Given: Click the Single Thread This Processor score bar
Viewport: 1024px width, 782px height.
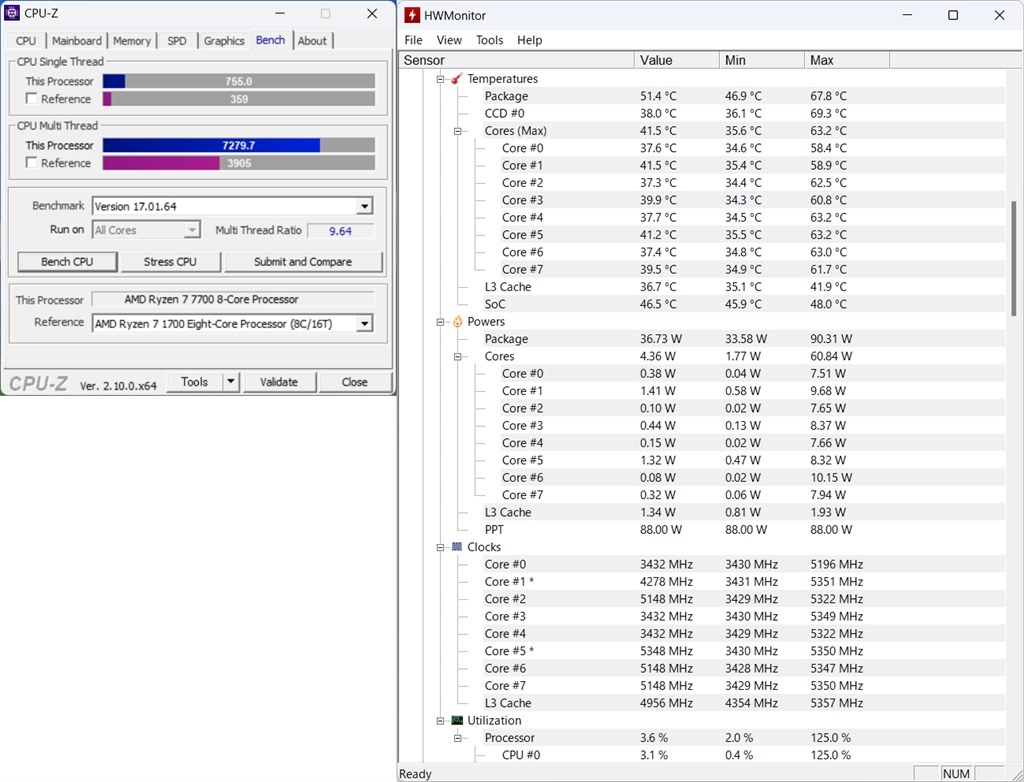Looking at the screenshot, I should tap(239, 81).
